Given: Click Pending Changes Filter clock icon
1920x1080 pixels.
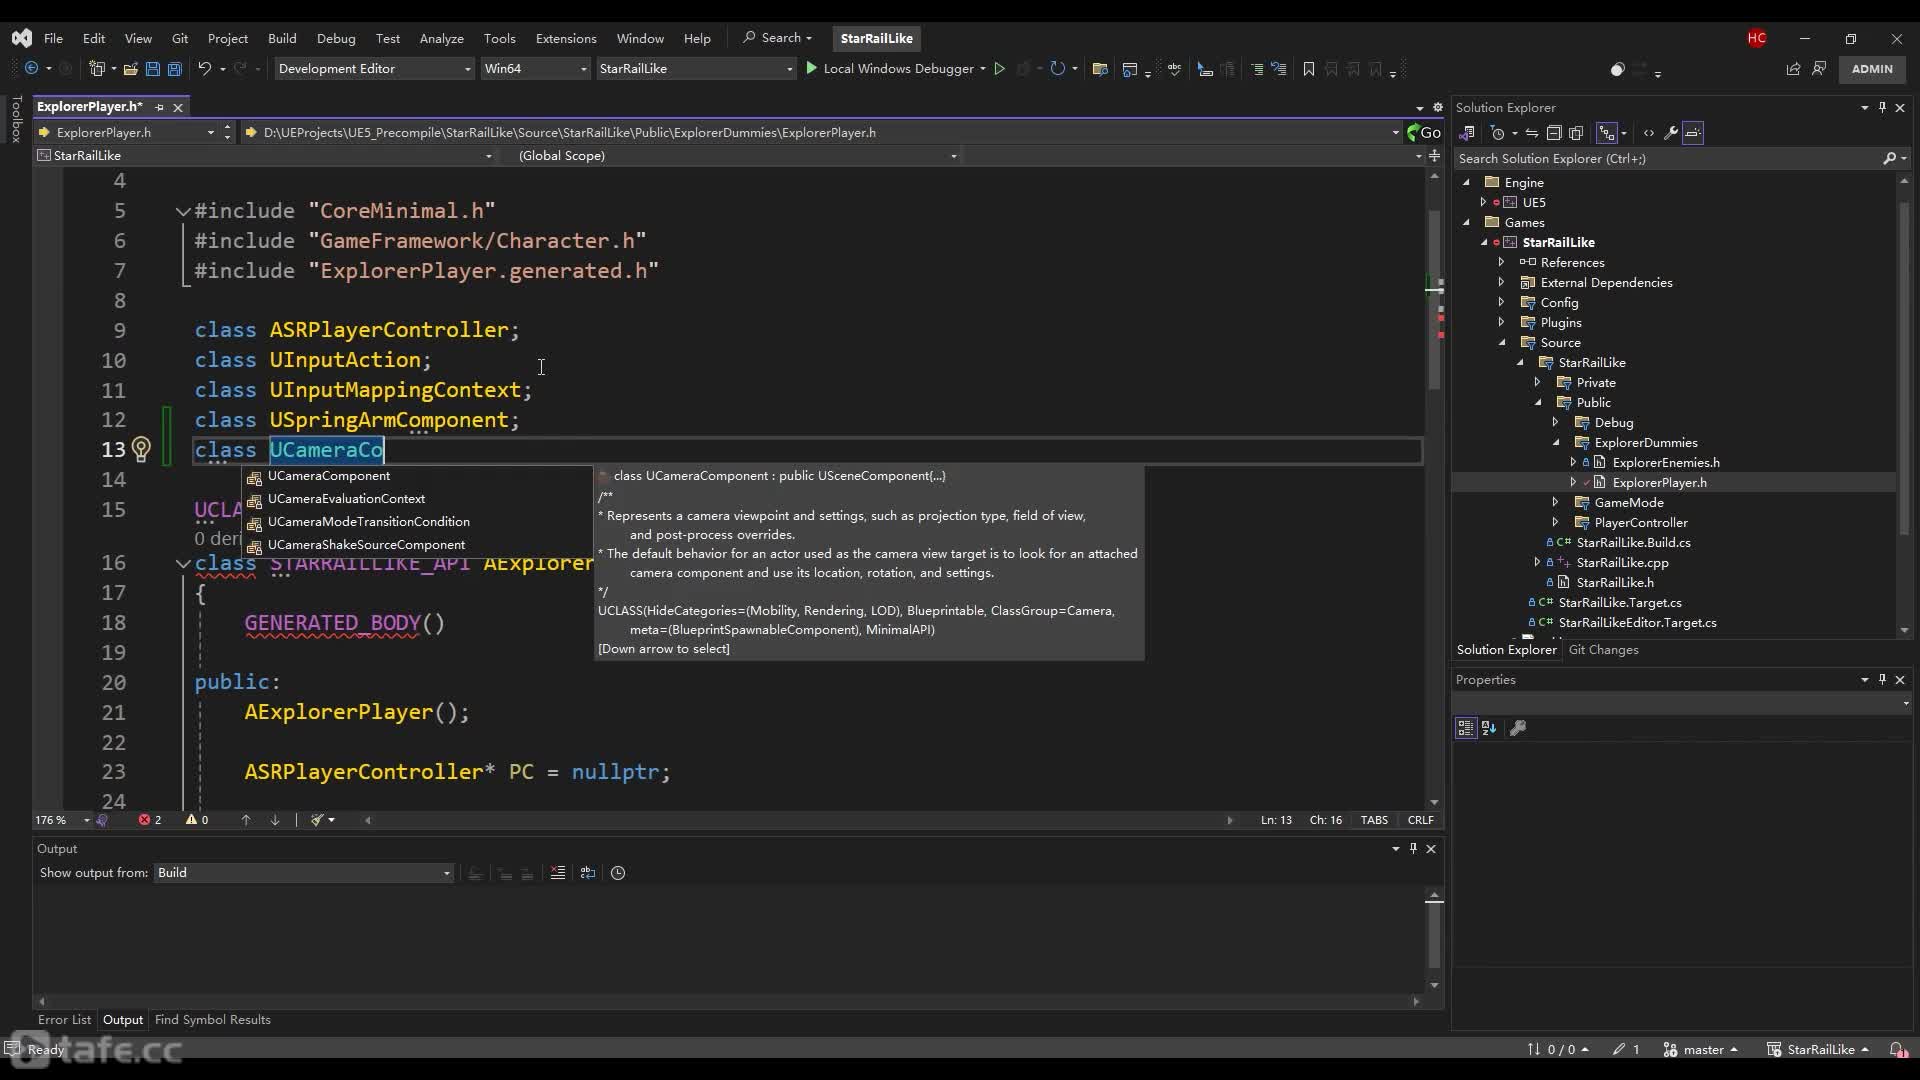Looking at the screenshot, I should click(x=1497, y=133).
